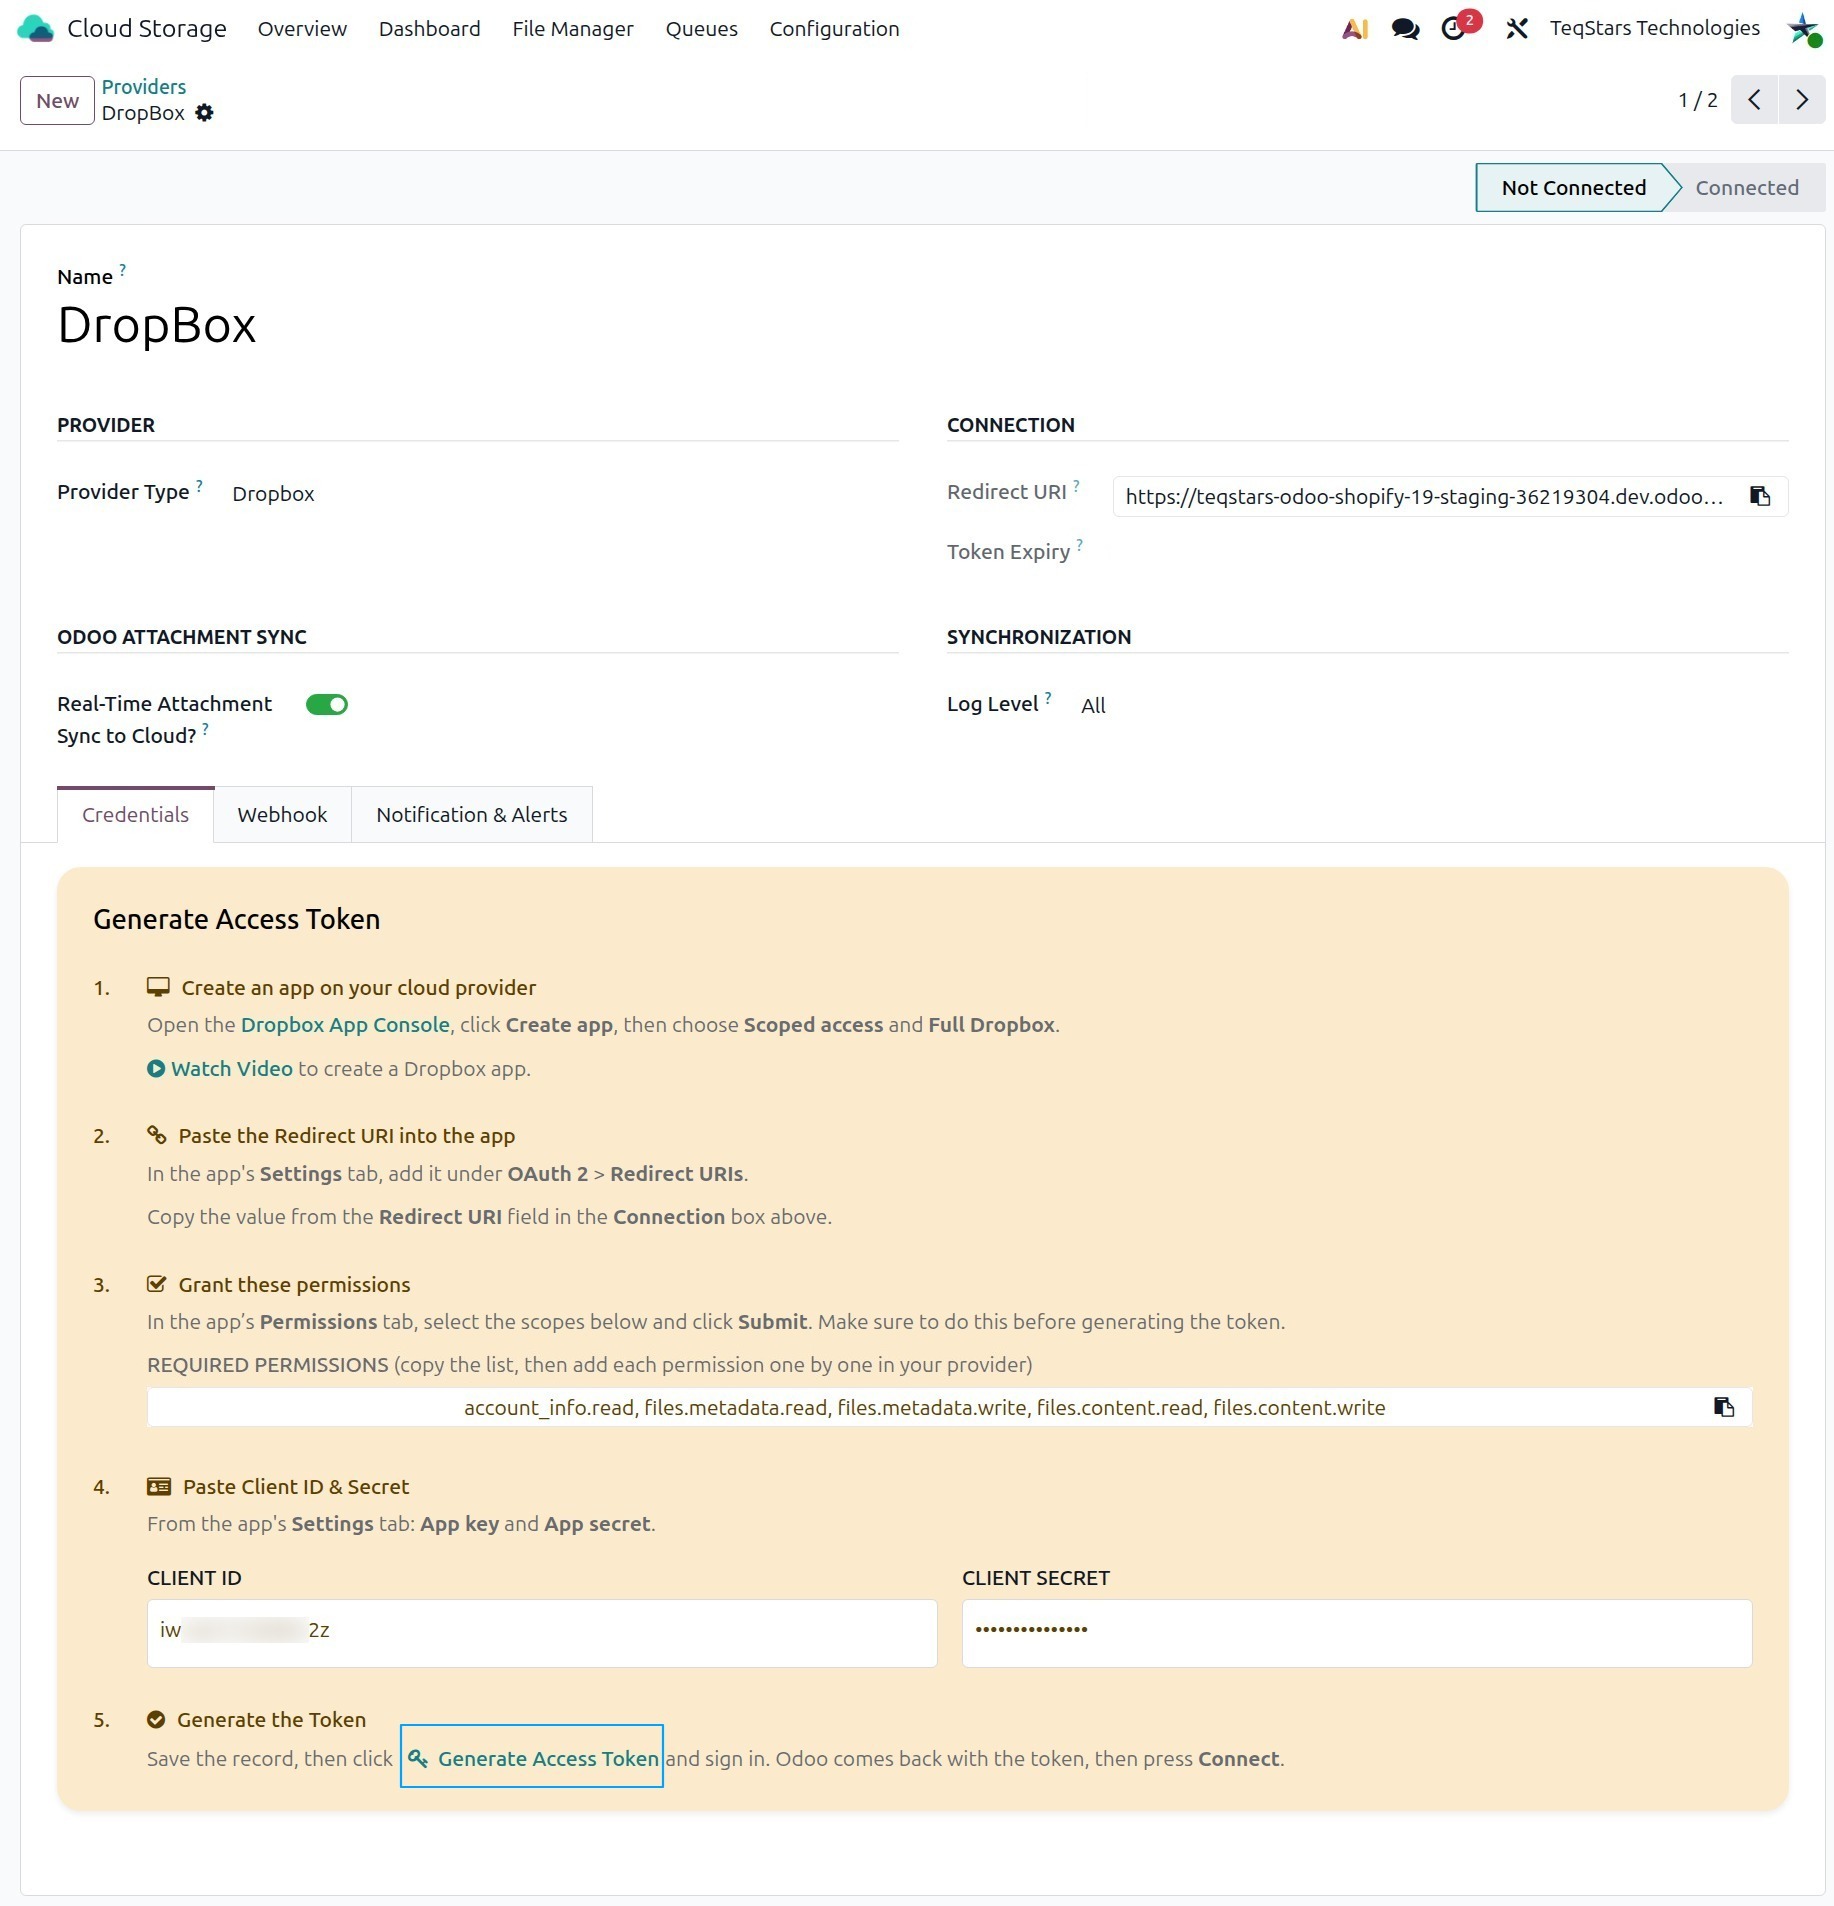Click the Client Secret input field
Viewport: 1834px width, 1906px height.
point(1357,1632)
